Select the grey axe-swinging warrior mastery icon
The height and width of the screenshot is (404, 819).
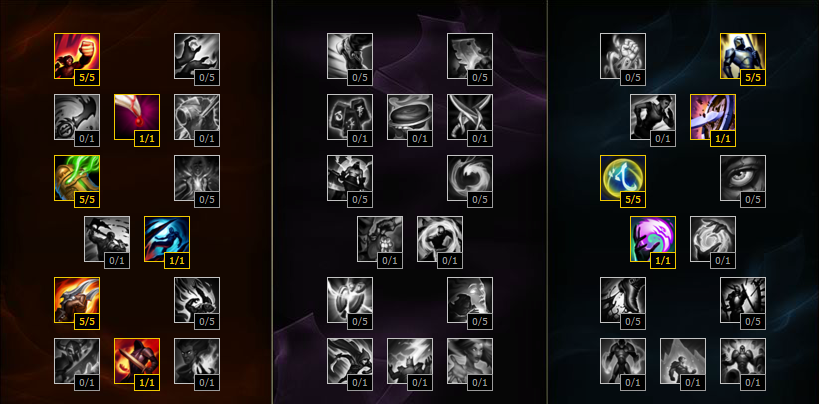[107, 239]
